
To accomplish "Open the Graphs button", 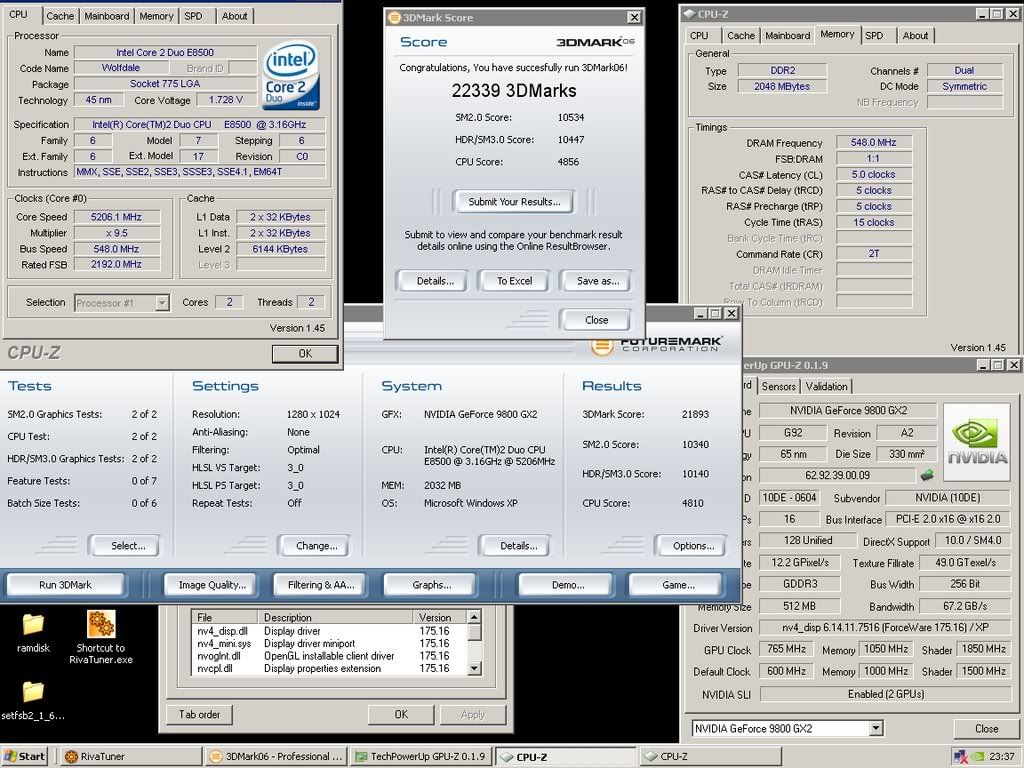I will [432, 584].
